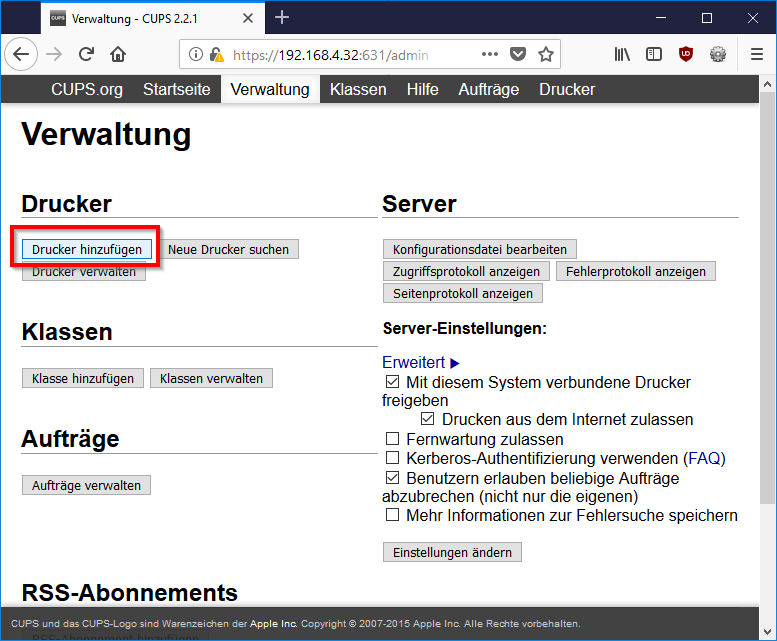
Task: Click the page scrollbar up arrow
Action: pyautogui.click(x=768, y=84)
